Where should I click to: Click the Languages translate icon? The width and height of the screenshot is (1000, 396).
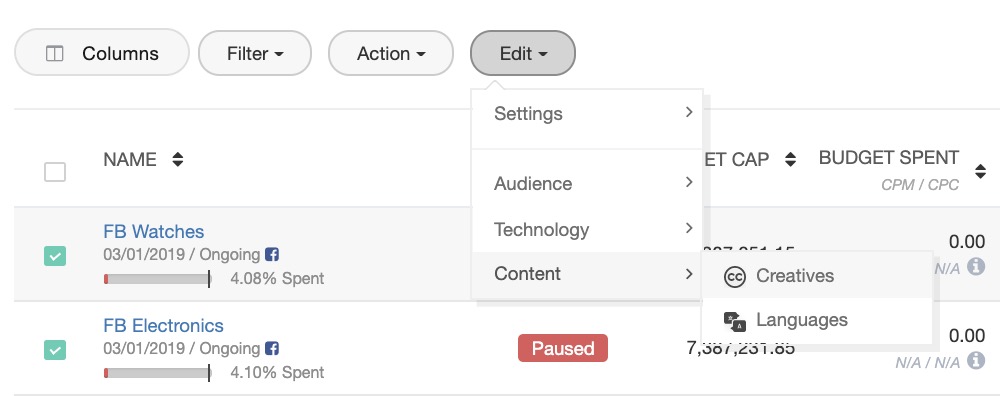point(735,321)
